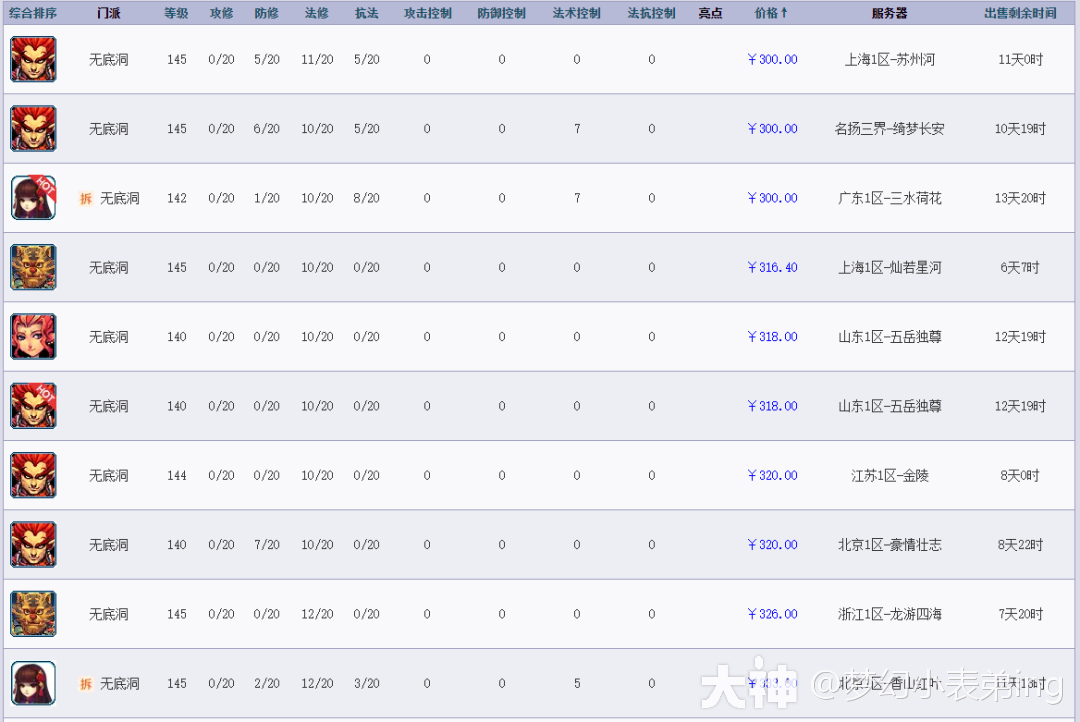This screenshot has height=722, width=1080.
Task: Click the 等级 column header
Action: pos(176,13)
